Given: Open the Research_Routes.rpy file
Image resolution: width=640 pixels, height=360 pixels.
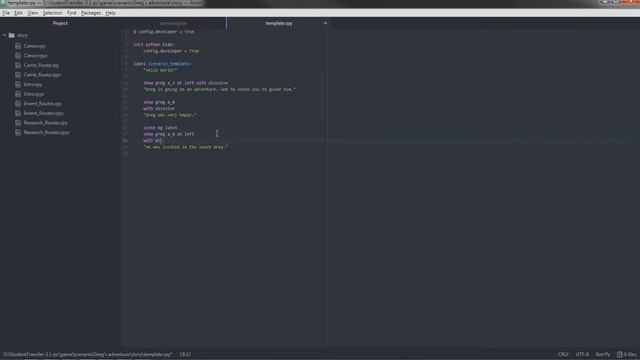Looking at the screenshot, I should 46,123.
